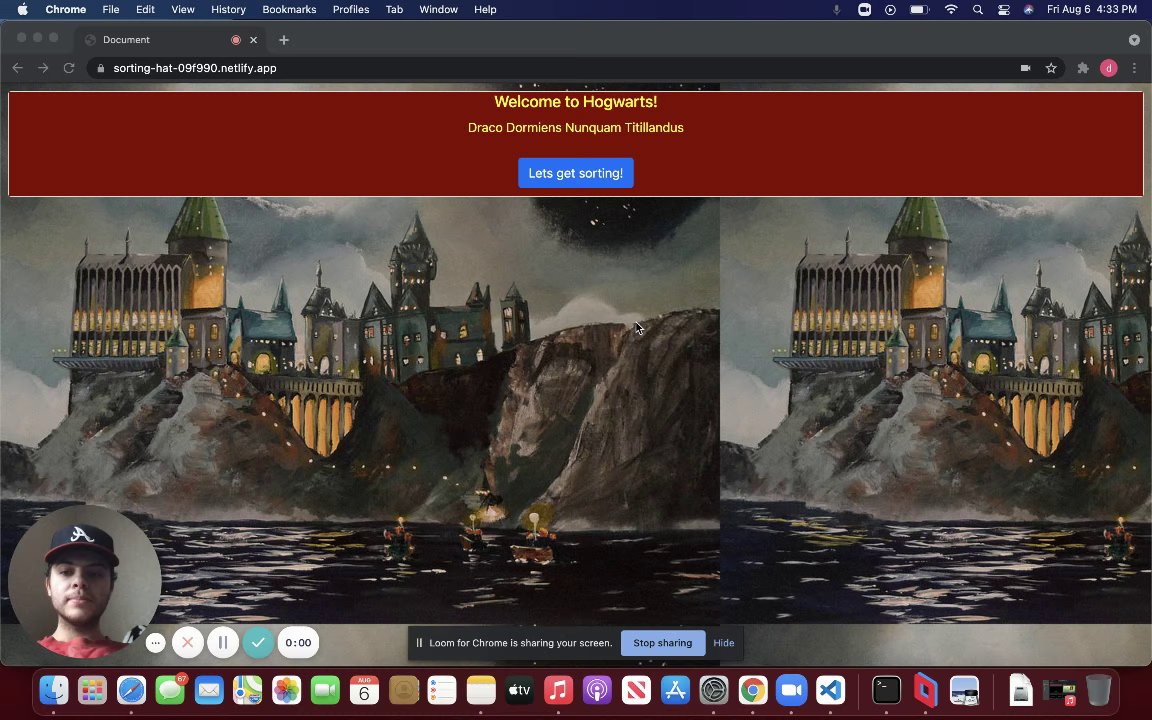Screen dimensions: 1152x720
Task: Open a new tab with plus button
Action: tap(284, 40)
